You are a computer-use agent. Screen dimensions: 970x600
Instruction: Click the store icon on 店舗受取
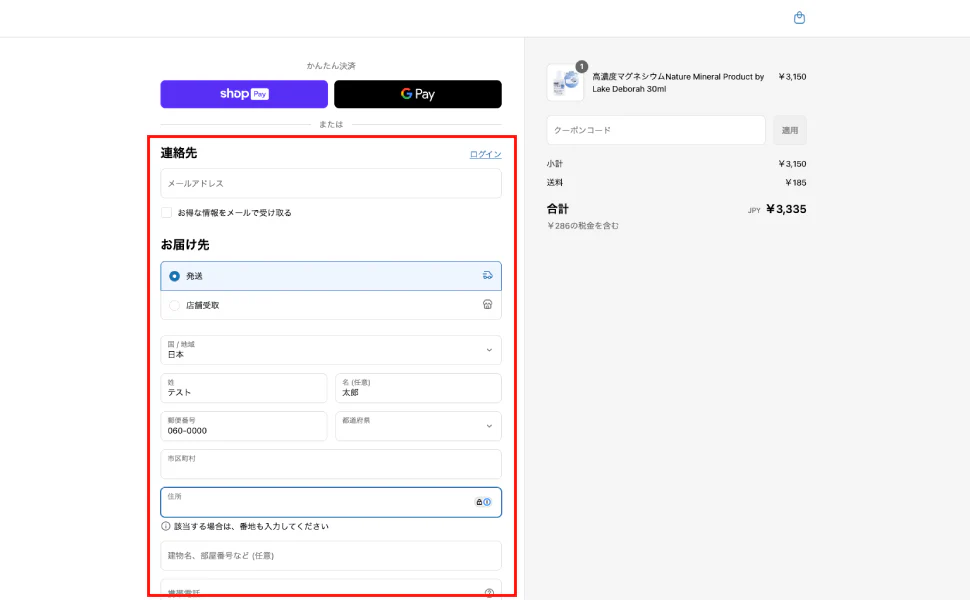(x=488, y=305)
